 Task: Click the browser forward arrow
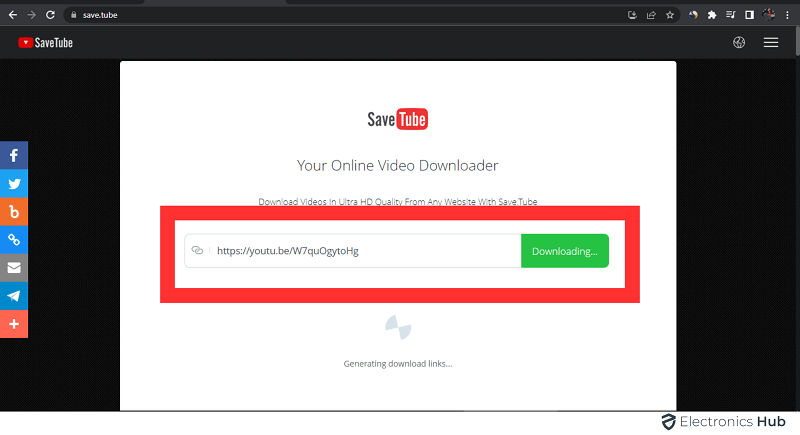[x=32, y=15]
